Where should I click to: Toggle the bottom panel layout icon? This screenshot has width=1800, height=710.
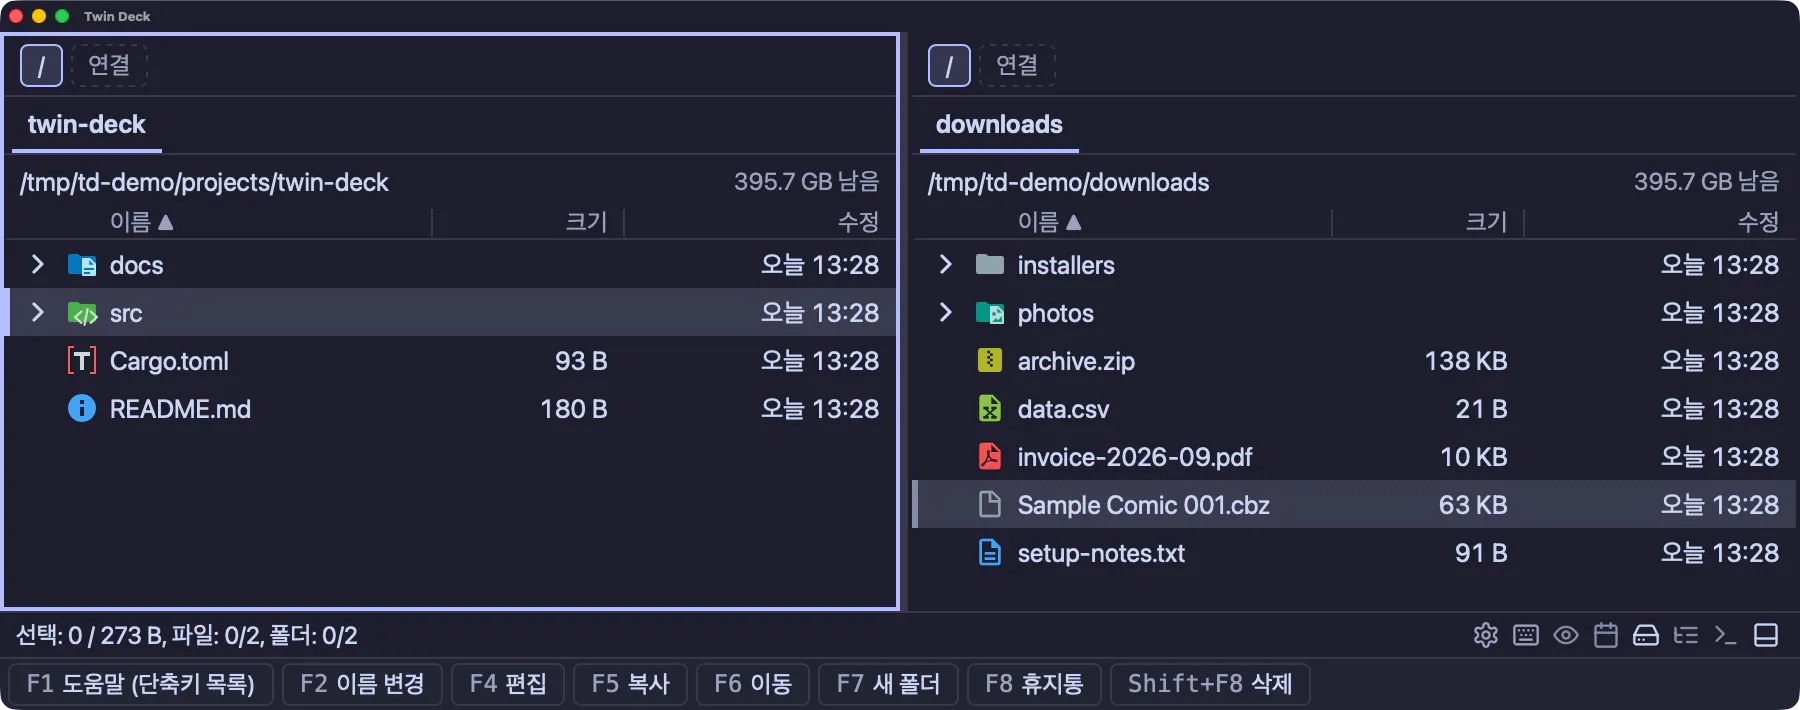click(1766, 635)
